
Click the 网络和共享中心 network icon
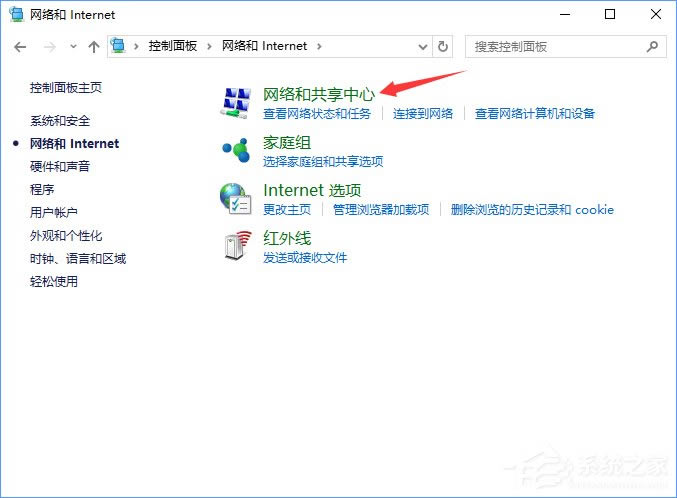(236, 103)
